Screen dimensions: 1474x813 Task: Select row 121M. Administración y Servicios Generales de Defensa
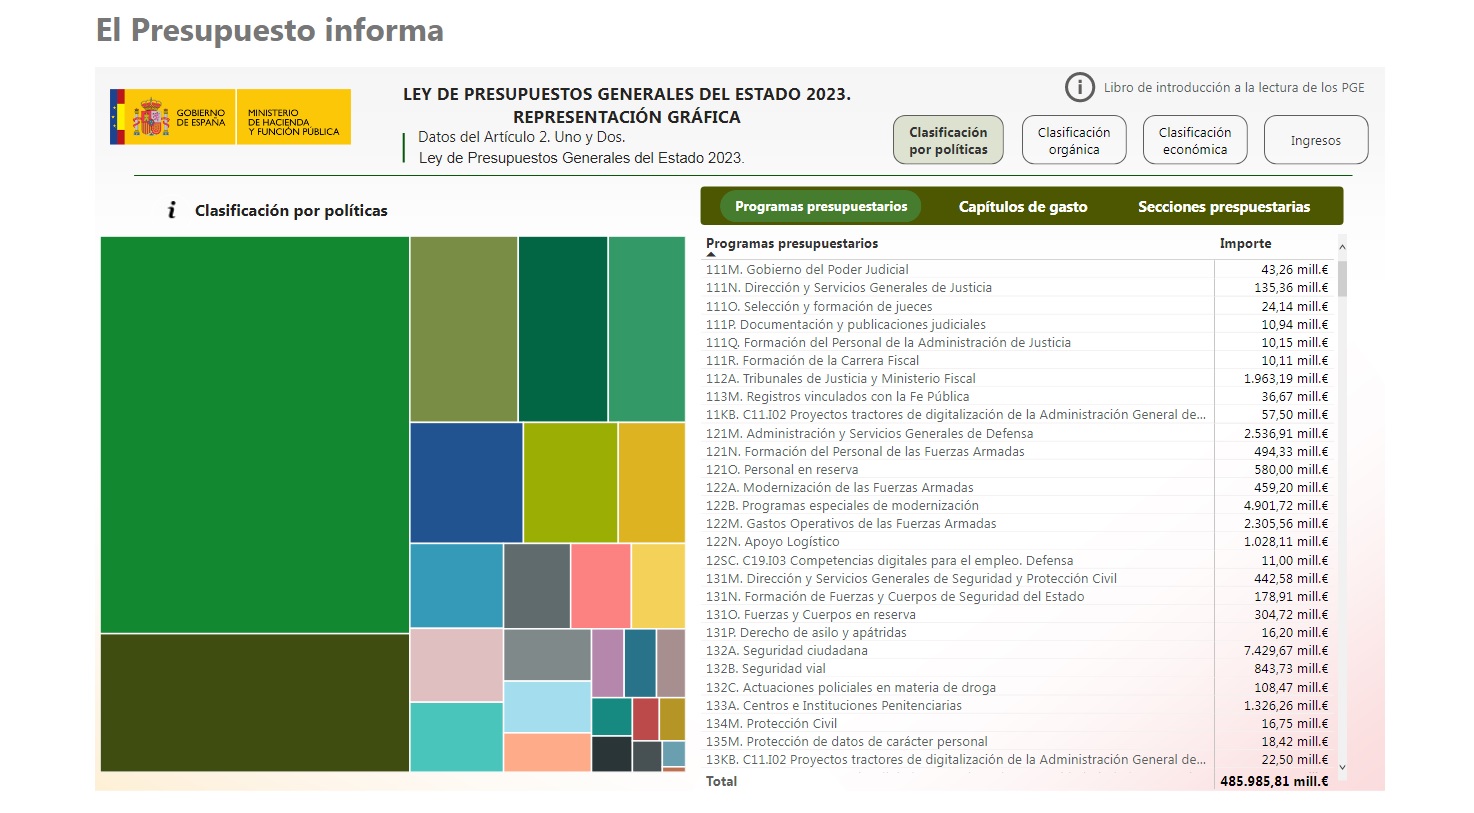[x=1019, y=434]
